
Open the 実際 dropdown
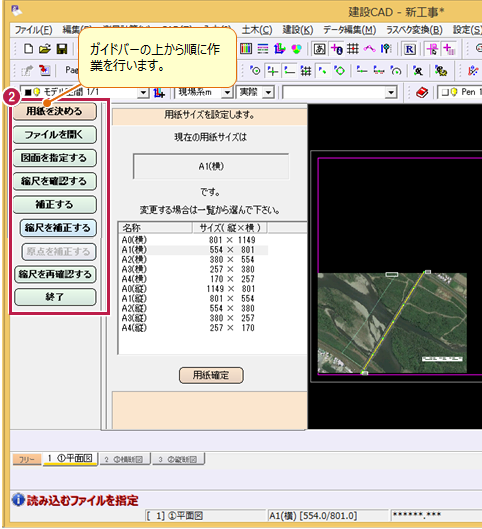pos(268,92)
